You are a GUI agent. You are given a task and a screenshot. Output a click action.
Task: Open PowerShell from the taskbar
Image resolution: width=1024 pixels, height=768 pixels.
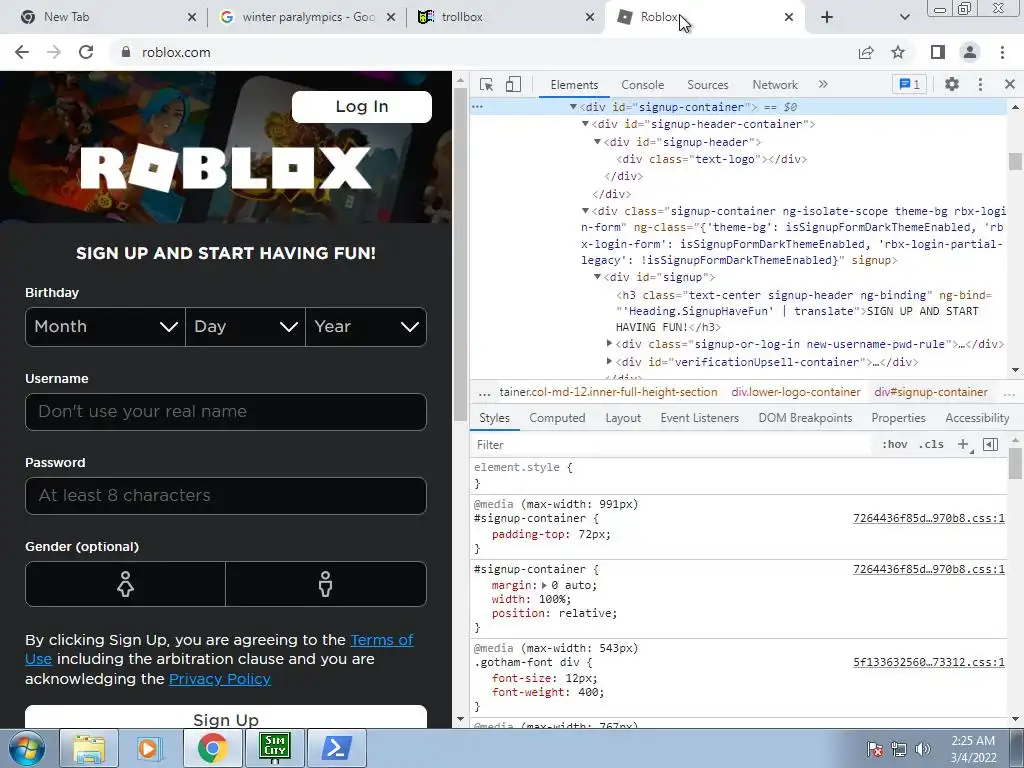click(x=336, y=748)
